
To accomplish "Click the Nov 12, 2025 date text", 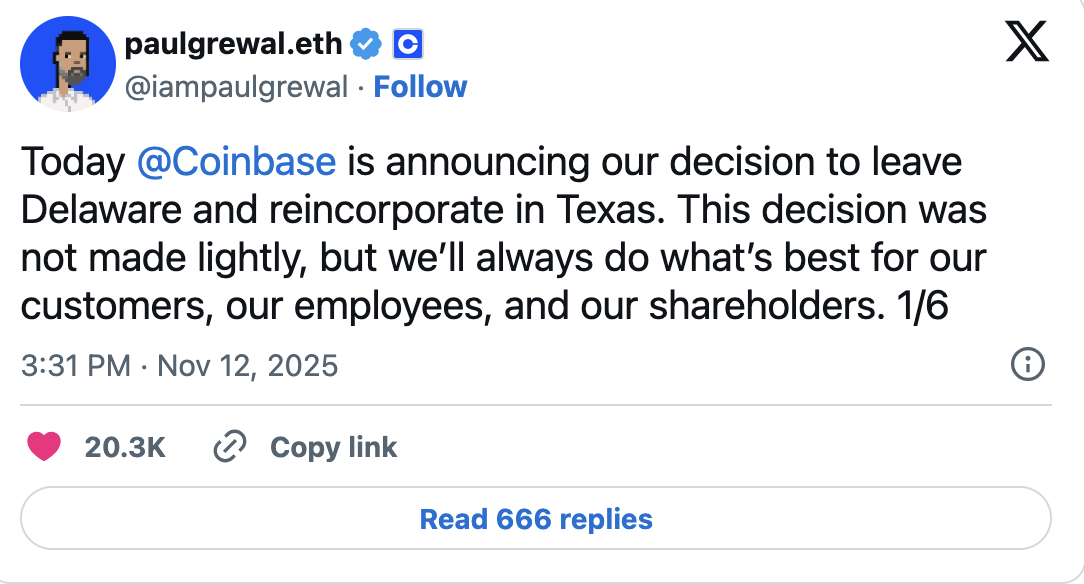I will tap(248, 366).
